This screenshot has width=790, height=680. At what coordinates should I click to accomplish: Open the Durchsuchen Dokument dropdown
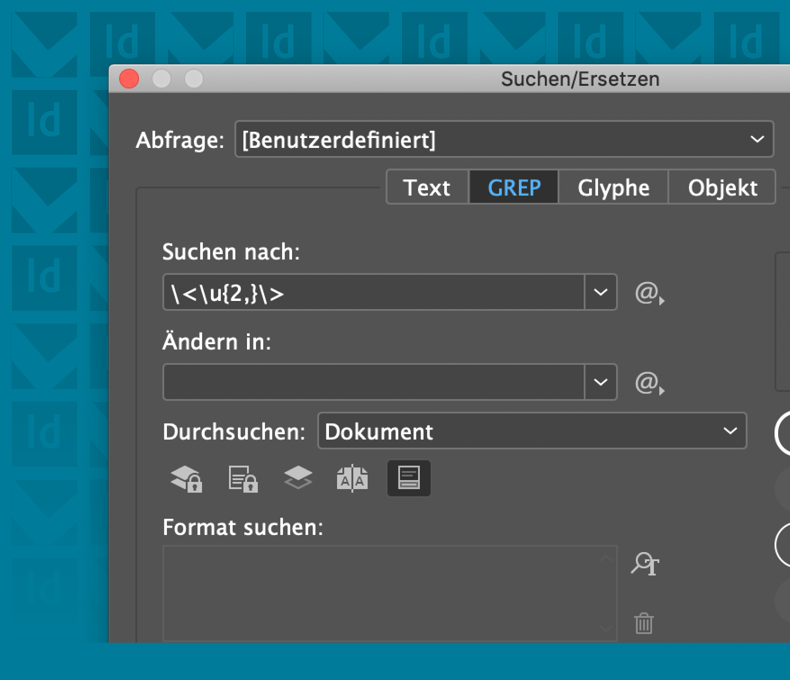(532, 431)
